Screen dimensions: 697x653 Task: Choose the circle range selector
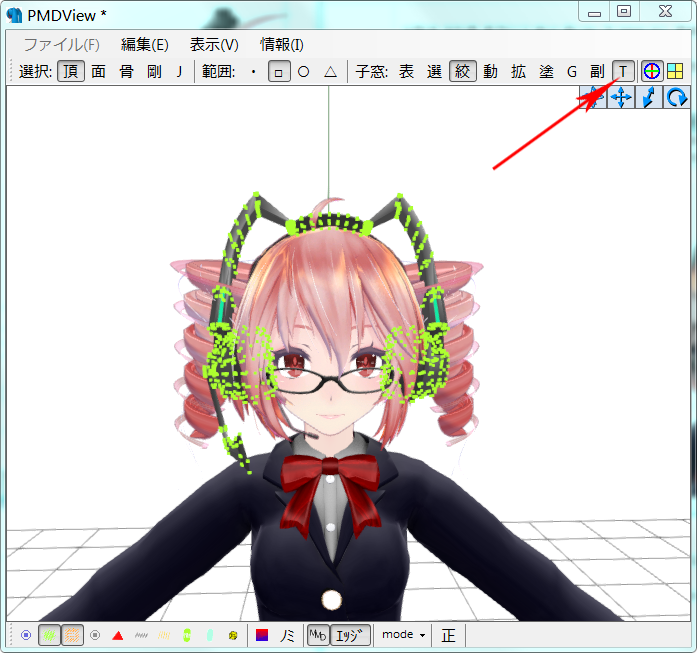tap(304, 72)
